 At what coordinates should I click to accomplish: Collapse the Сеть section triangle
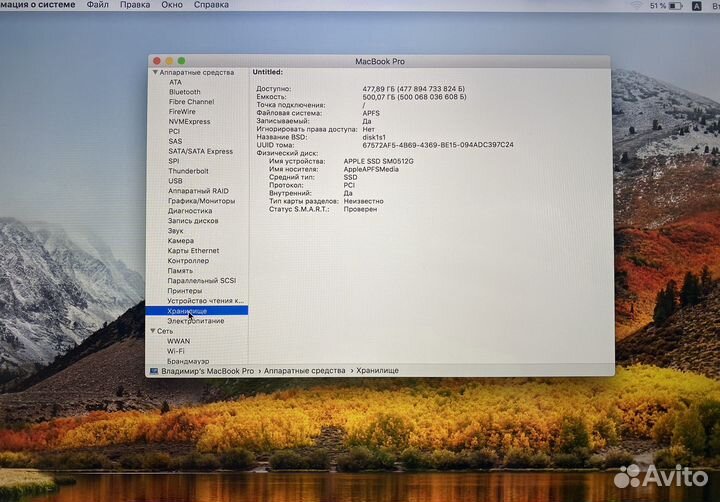click(x=153, y=331)
